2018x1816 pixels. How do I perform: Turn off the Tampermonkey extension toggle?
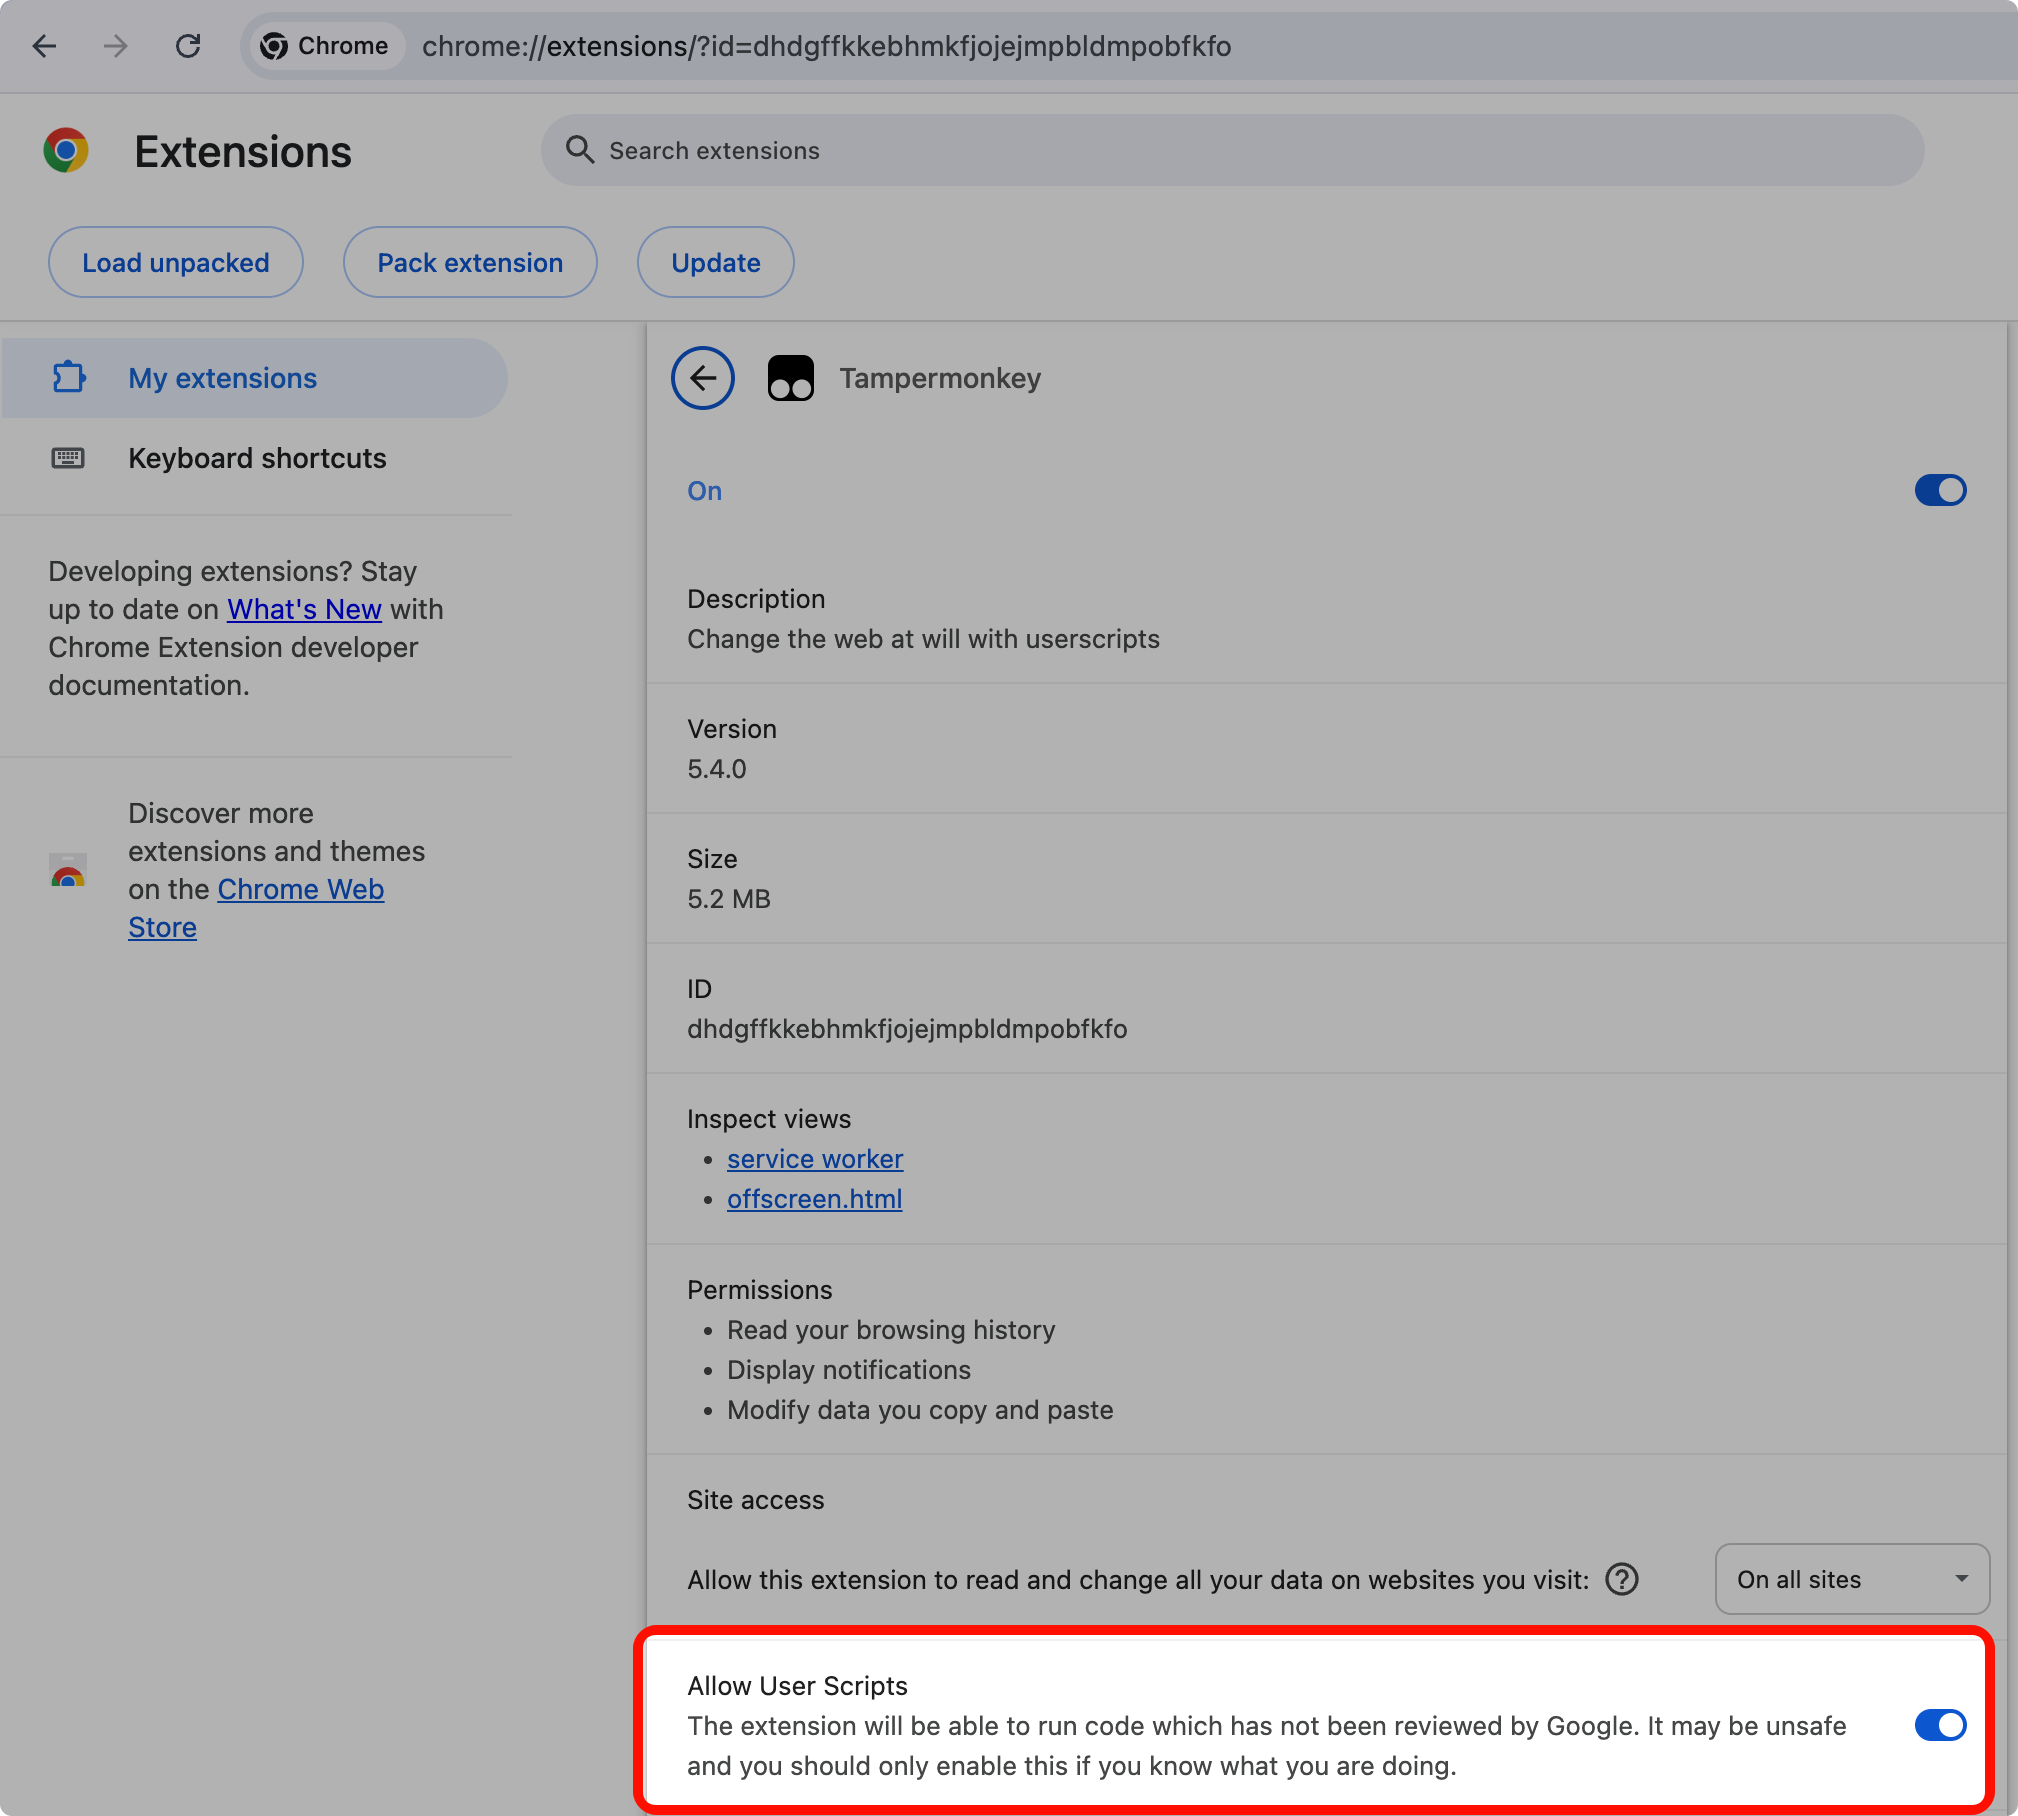tap(1940, 490)
